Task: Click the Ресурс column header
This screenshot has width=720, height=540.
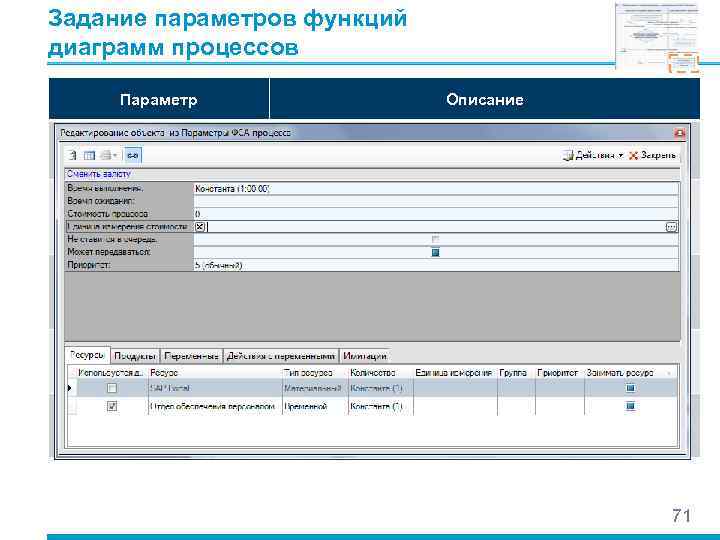Action: pyautogui.click(x=215, y=373)
